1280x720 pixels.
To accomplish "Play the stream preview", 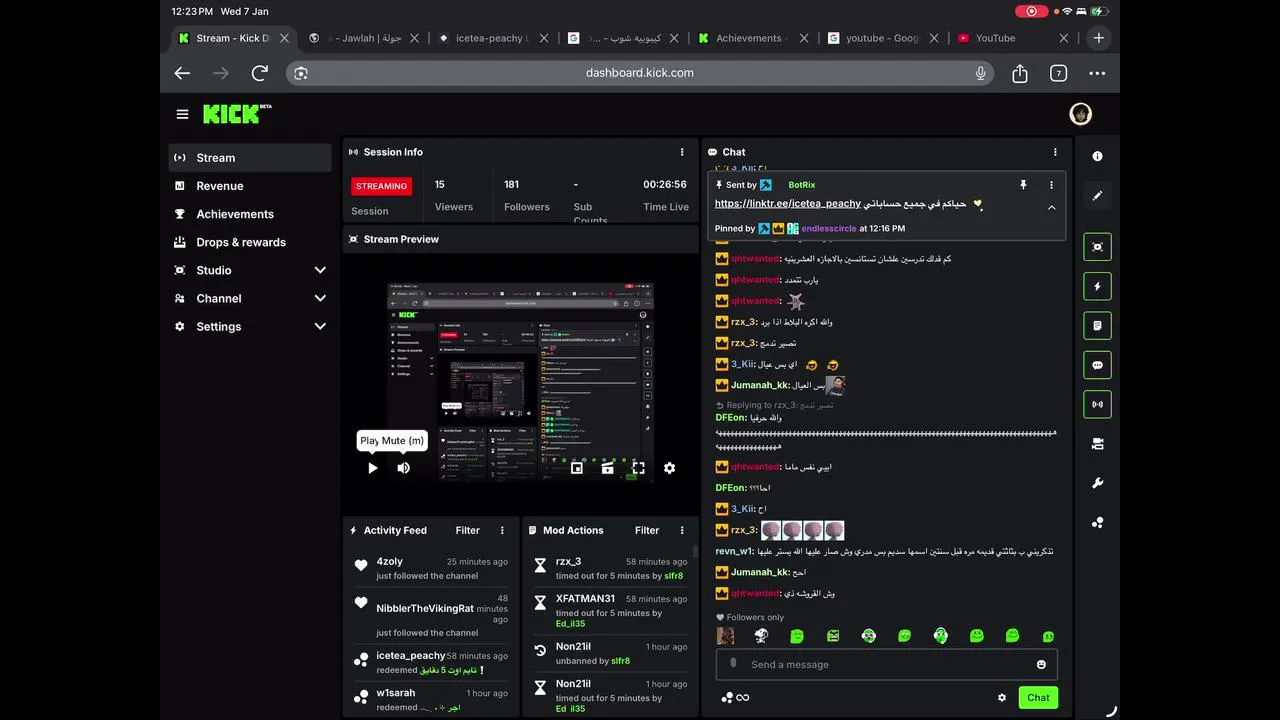I will tap(373, 468).
